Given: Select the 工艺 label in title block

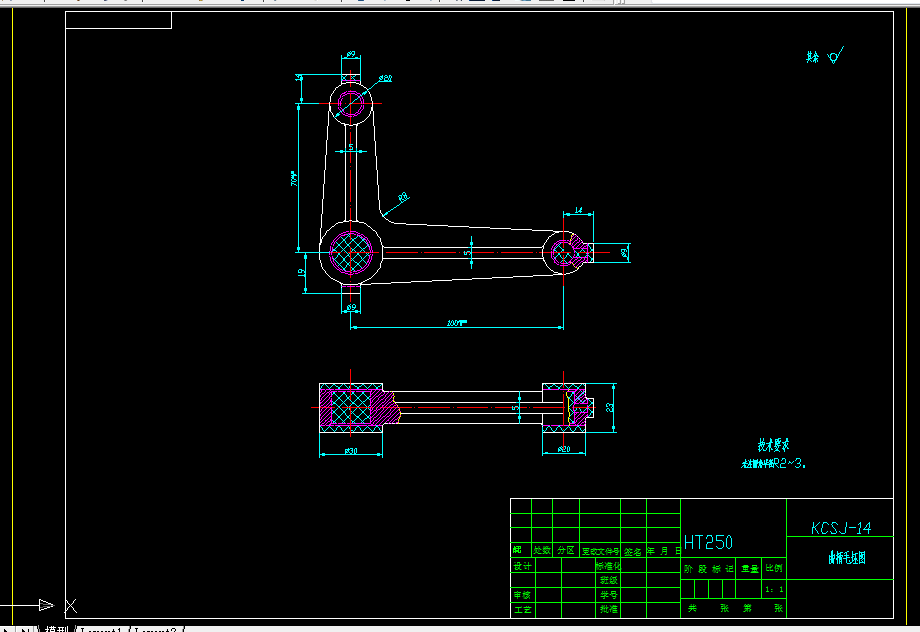Looking at the screenshot, I should (x=522, y=610).
